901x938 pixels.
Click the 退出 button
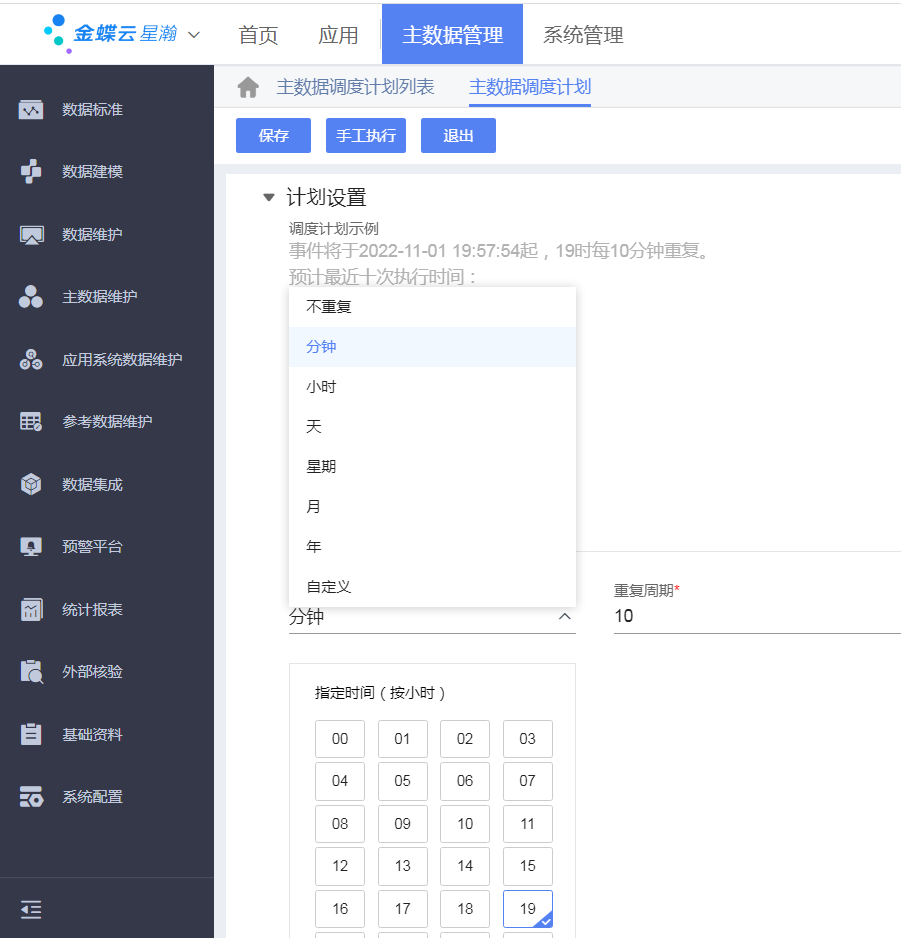(x=458, y=135)
